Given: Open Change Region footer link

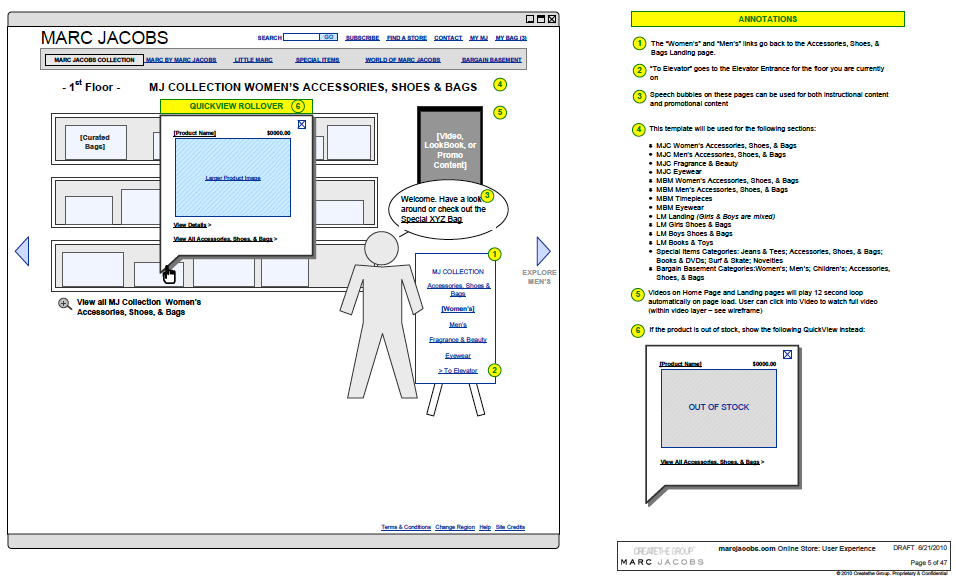Looking at the screenshot, I should point(455,527).
